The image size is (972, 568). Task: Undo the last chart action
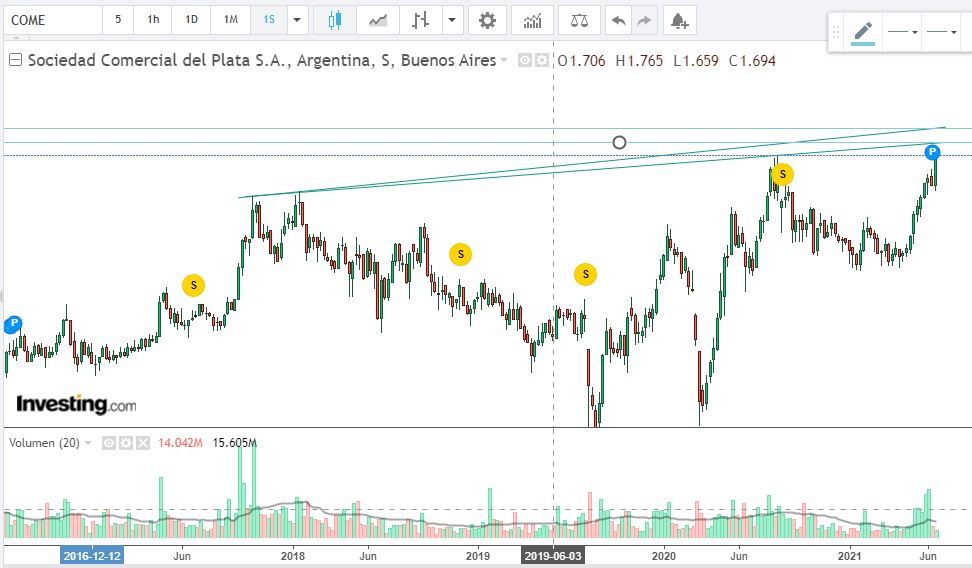[x=619, y=20]
